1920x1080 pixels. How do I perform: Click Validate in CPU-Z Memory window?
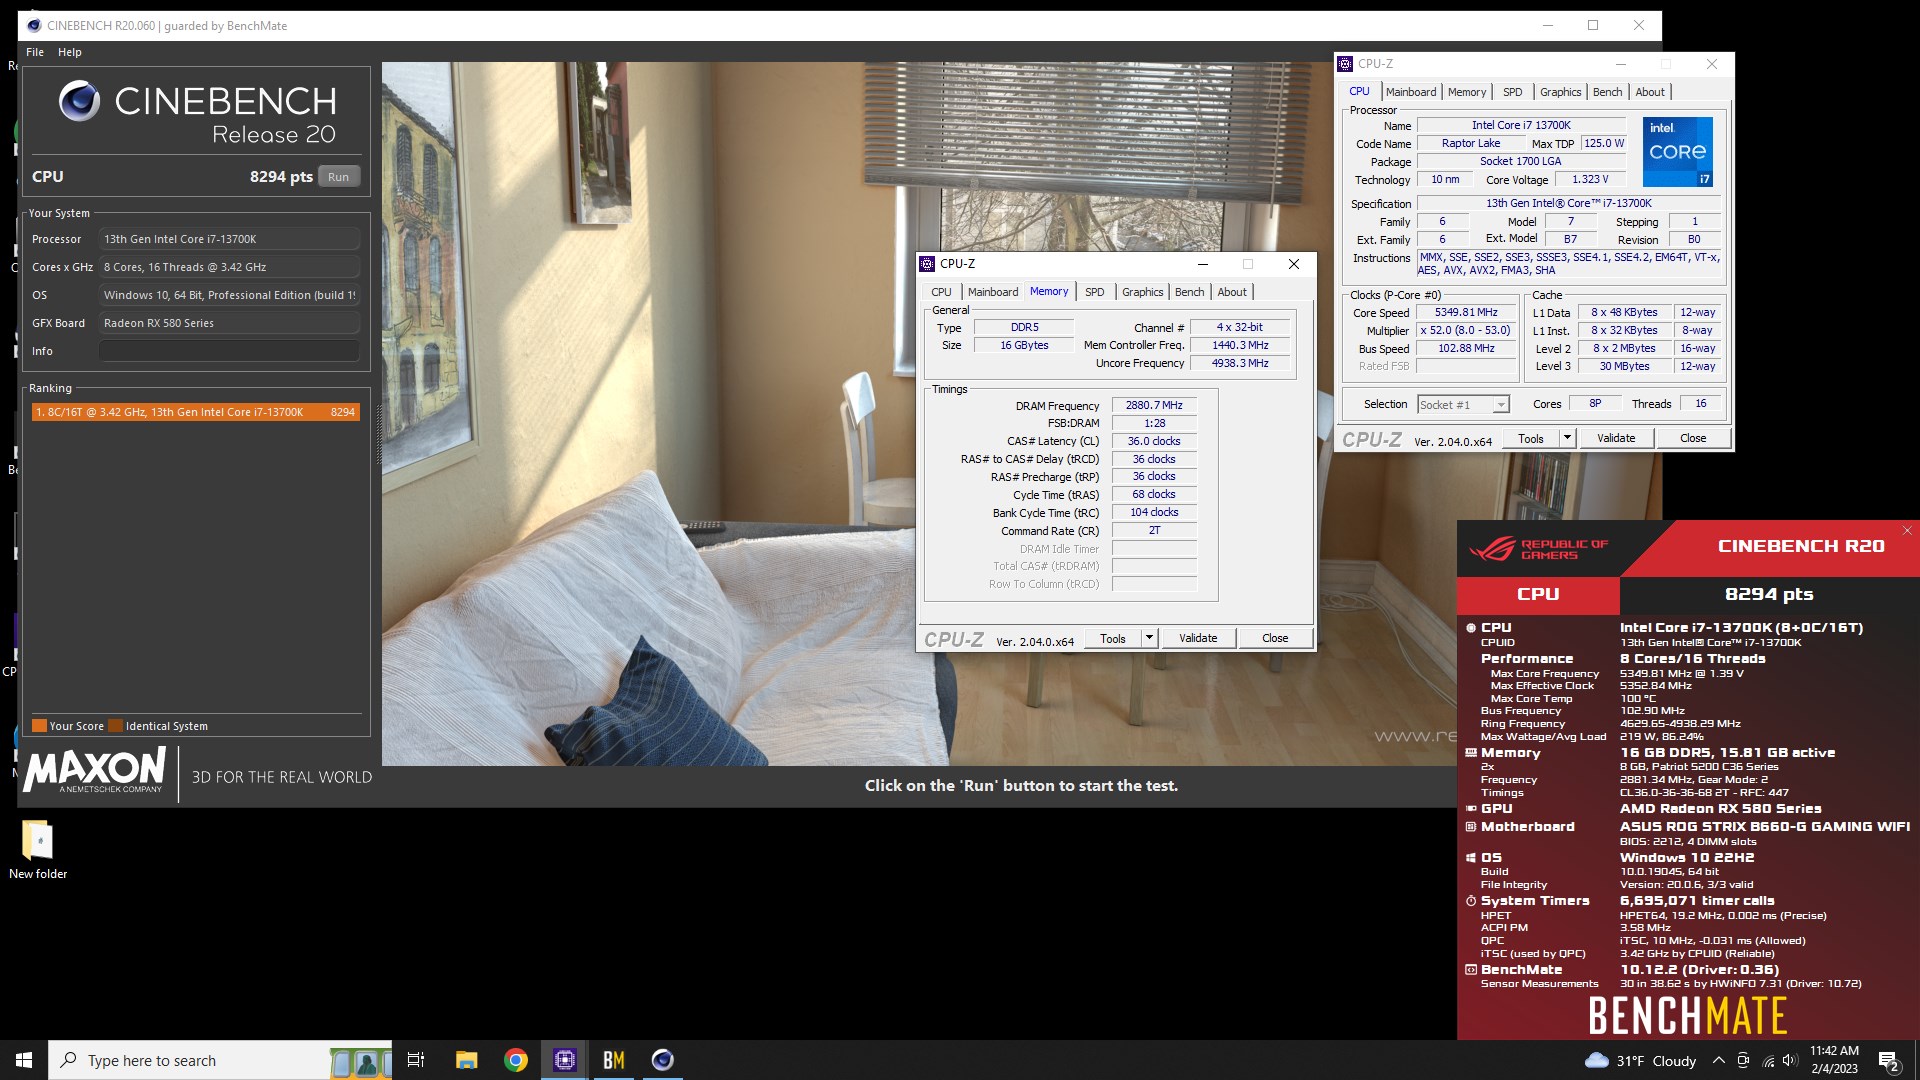(x=1198, y=638)
